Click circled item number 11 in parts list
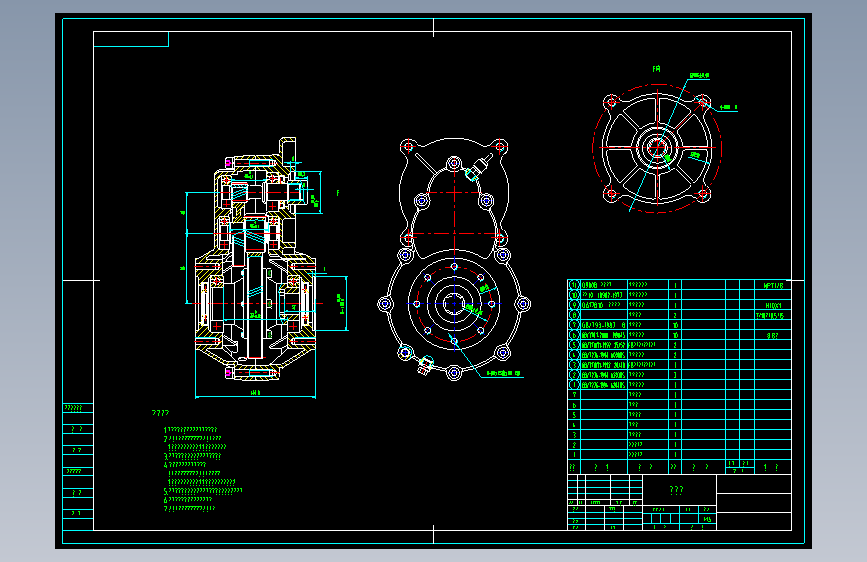Image resolution: width=867 pixels, height=562 pixels. tap(574, 285)
